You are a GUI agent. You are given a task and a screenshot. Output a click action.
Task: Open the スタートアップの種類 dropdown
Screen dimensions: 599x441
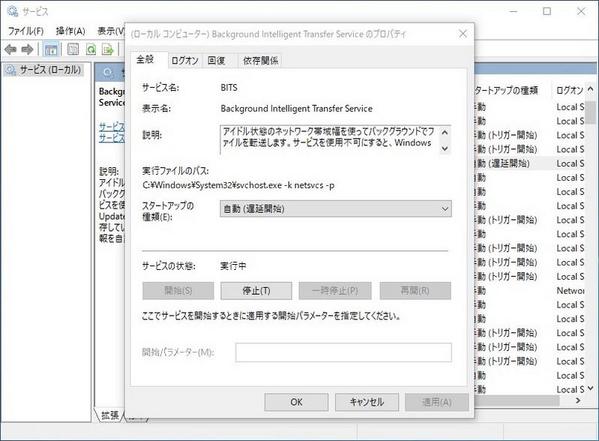pos(335,209)
